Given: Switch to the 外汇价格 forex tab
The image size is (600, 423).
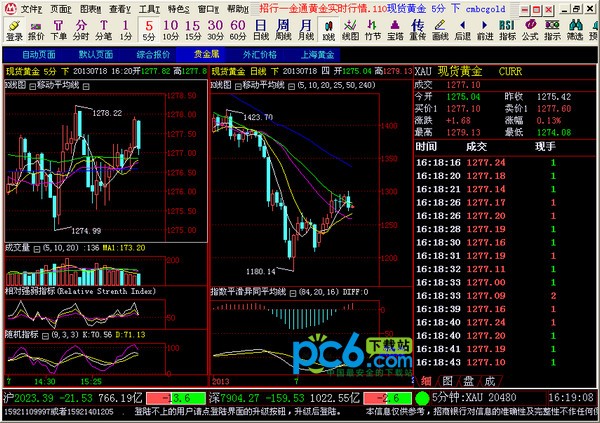Looking at the screenshot, I should (x=260, y=55).
